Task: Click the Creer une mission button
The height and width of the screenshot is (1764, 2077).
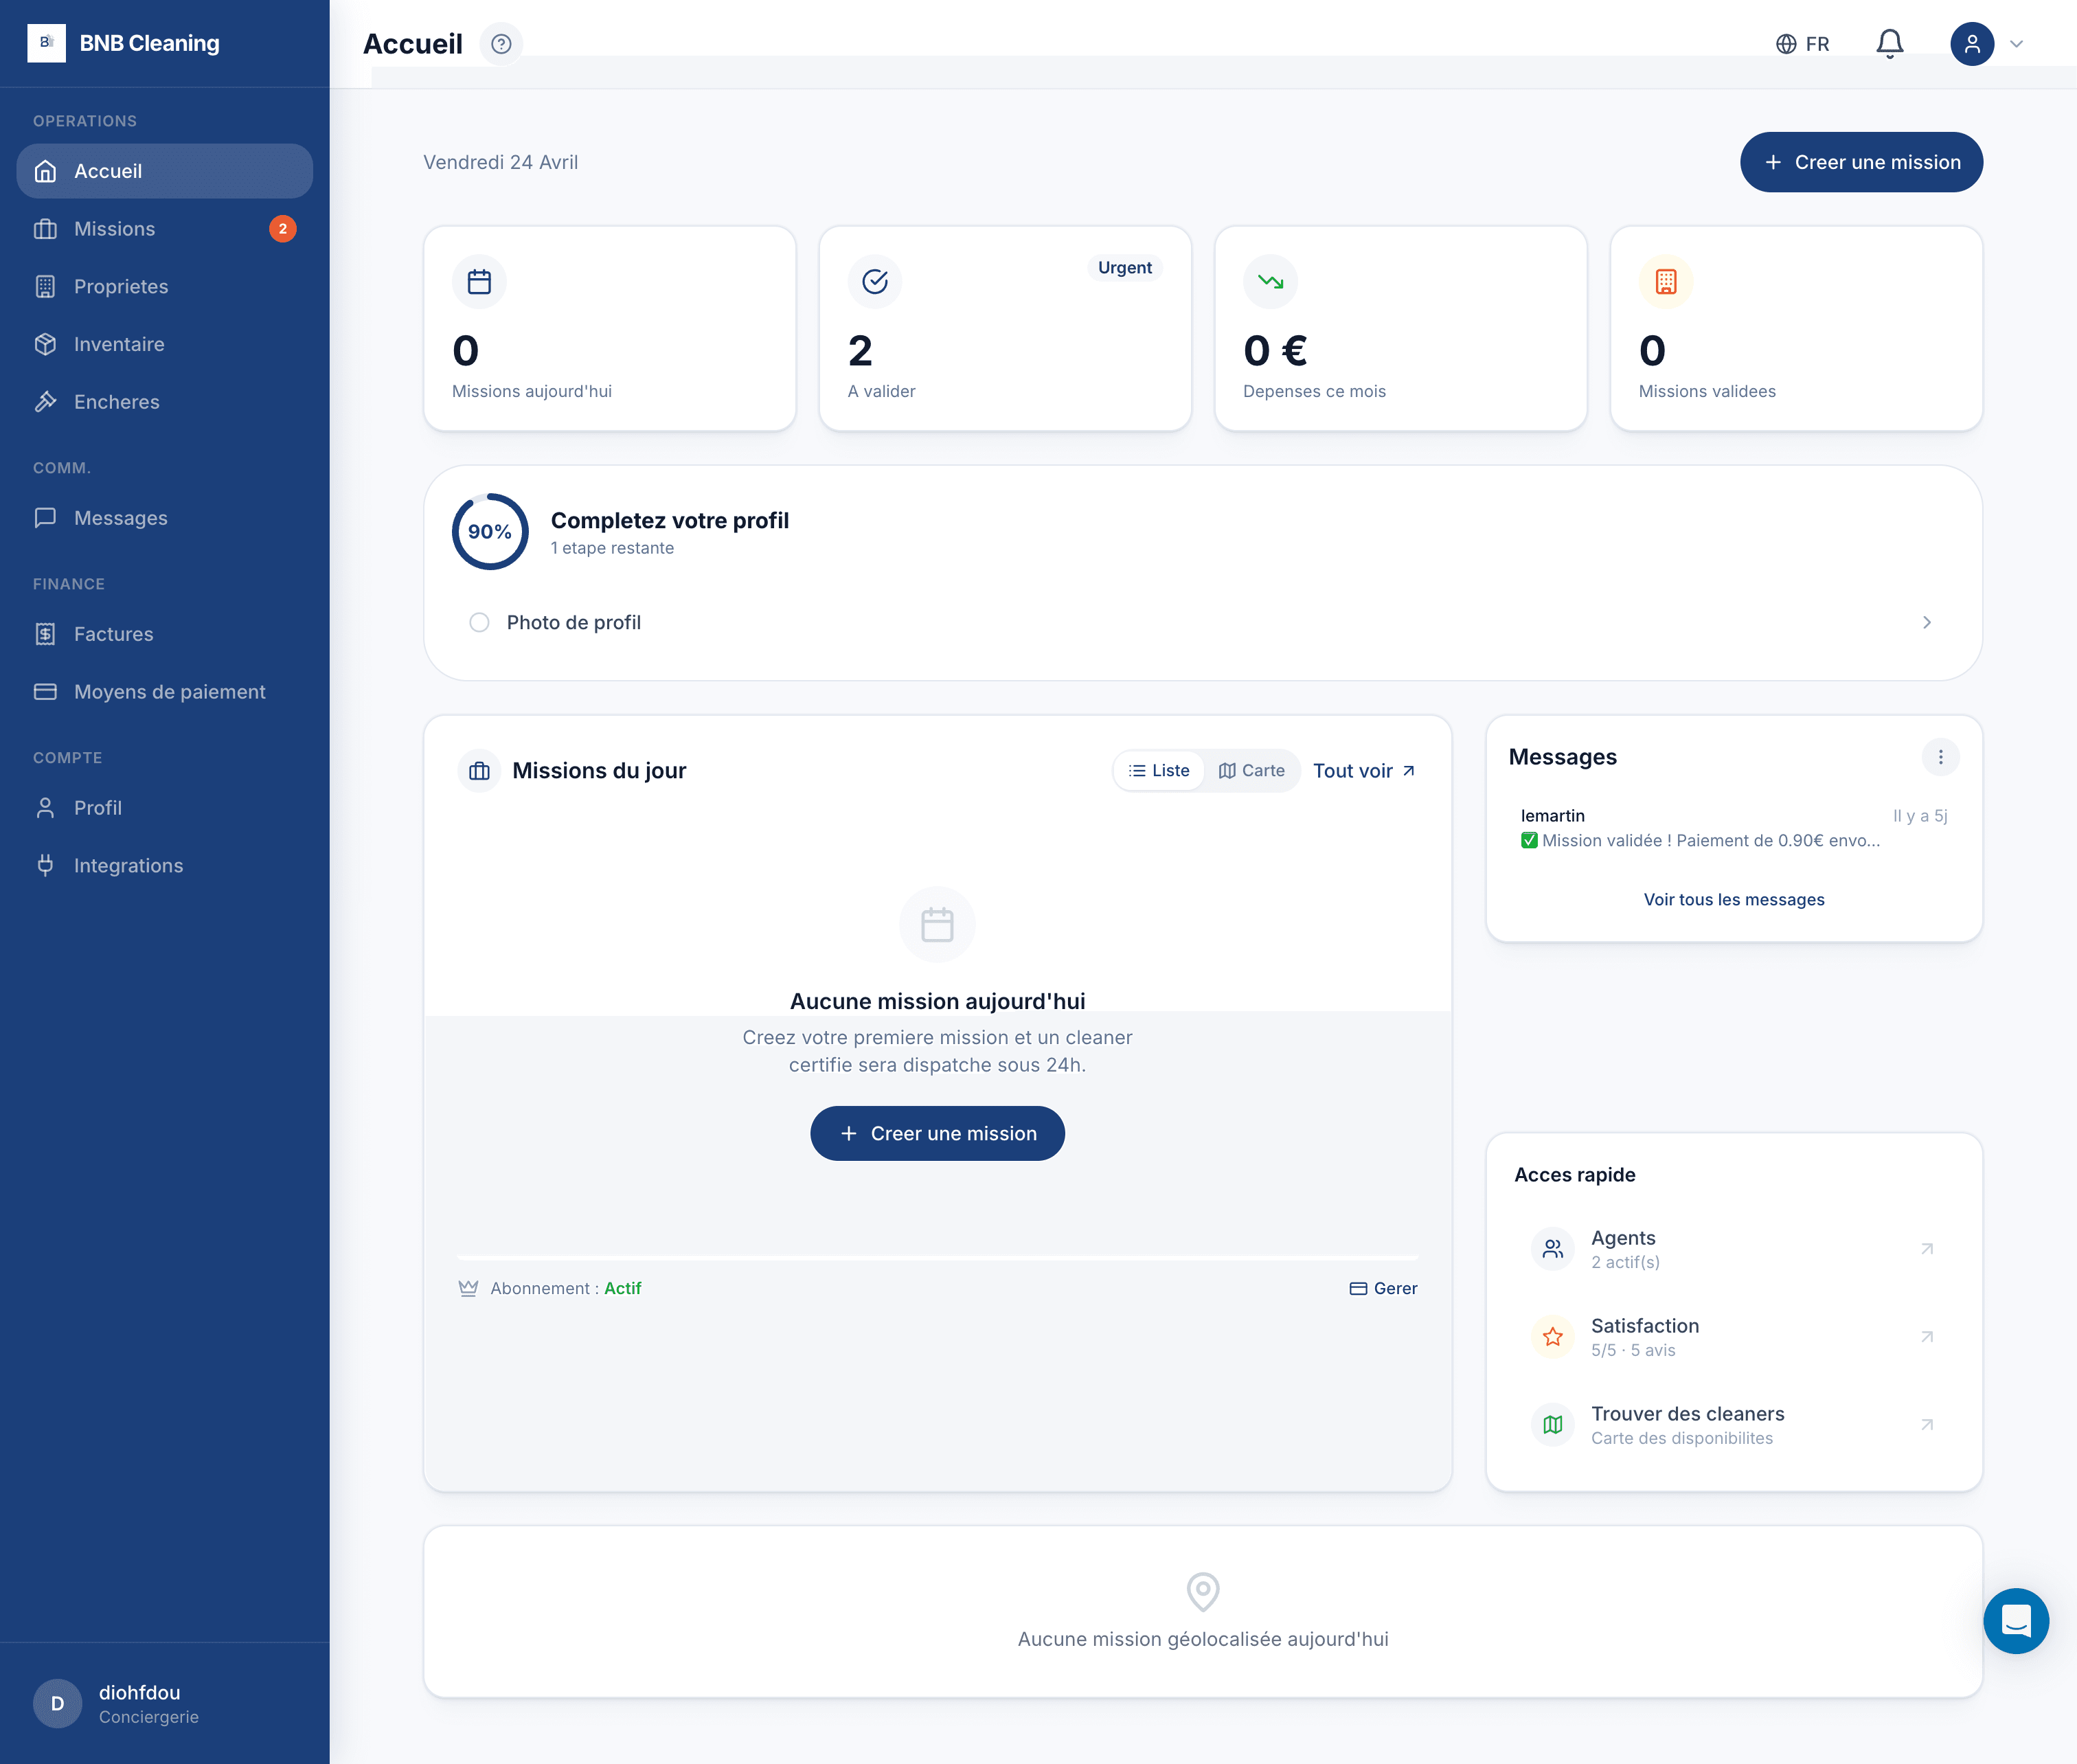Action: pyautogui.click(x=1861, y=161)
